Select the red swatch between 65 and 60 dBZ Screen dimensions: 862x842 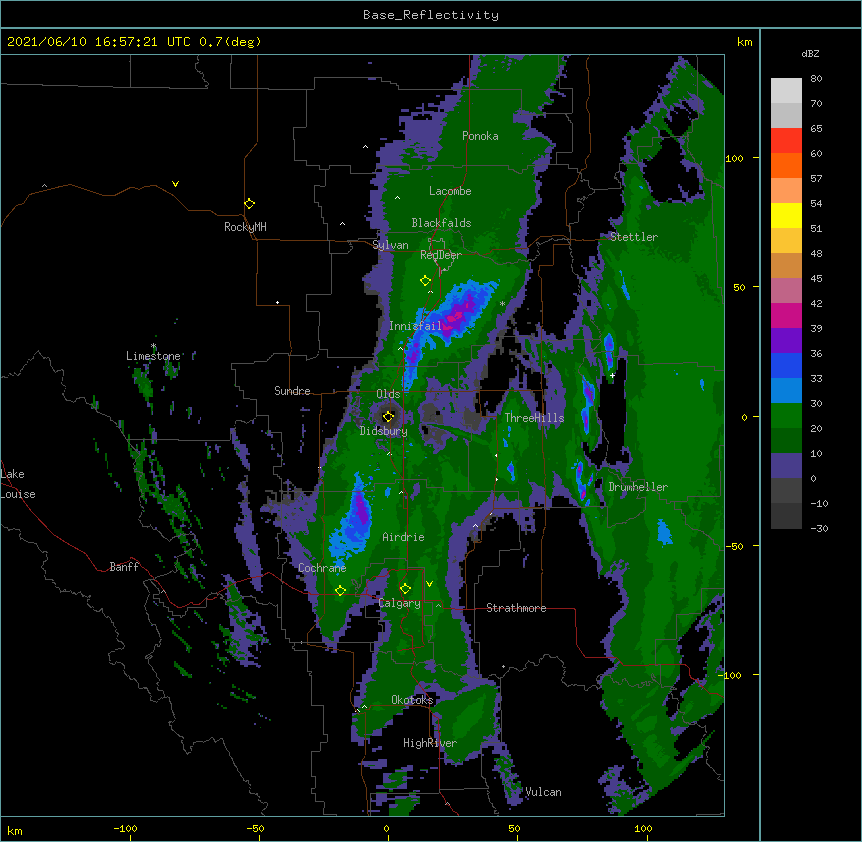786,141
